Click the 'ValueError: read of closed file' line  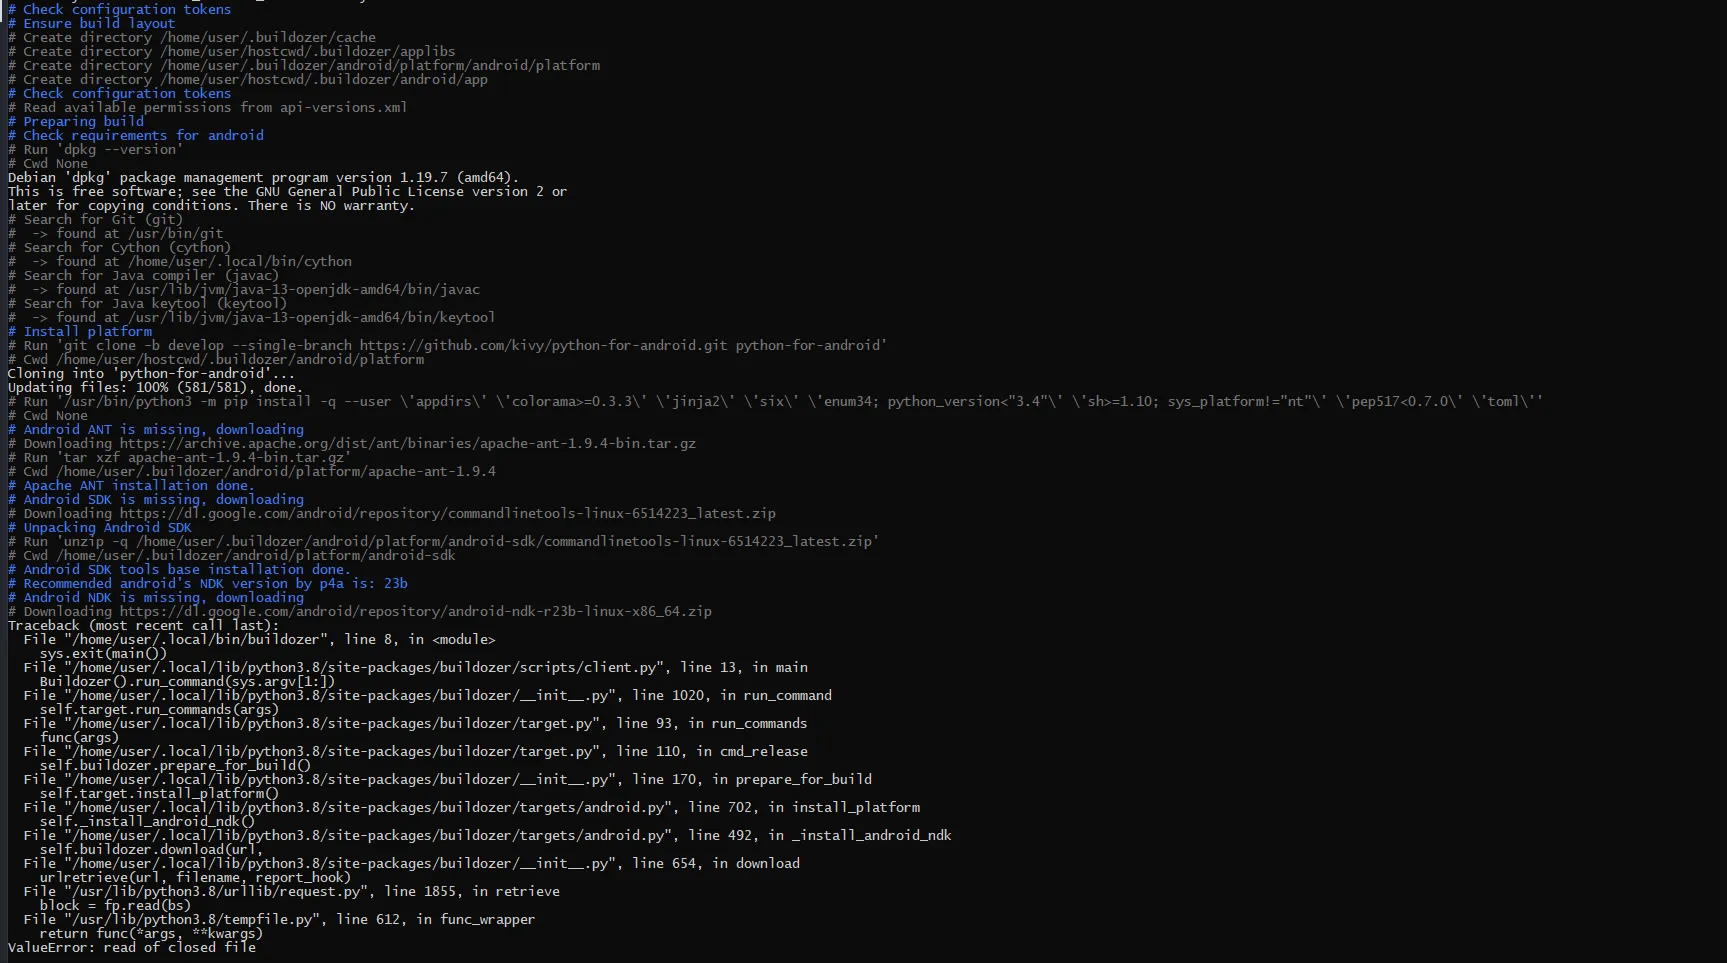pos(132,947)
